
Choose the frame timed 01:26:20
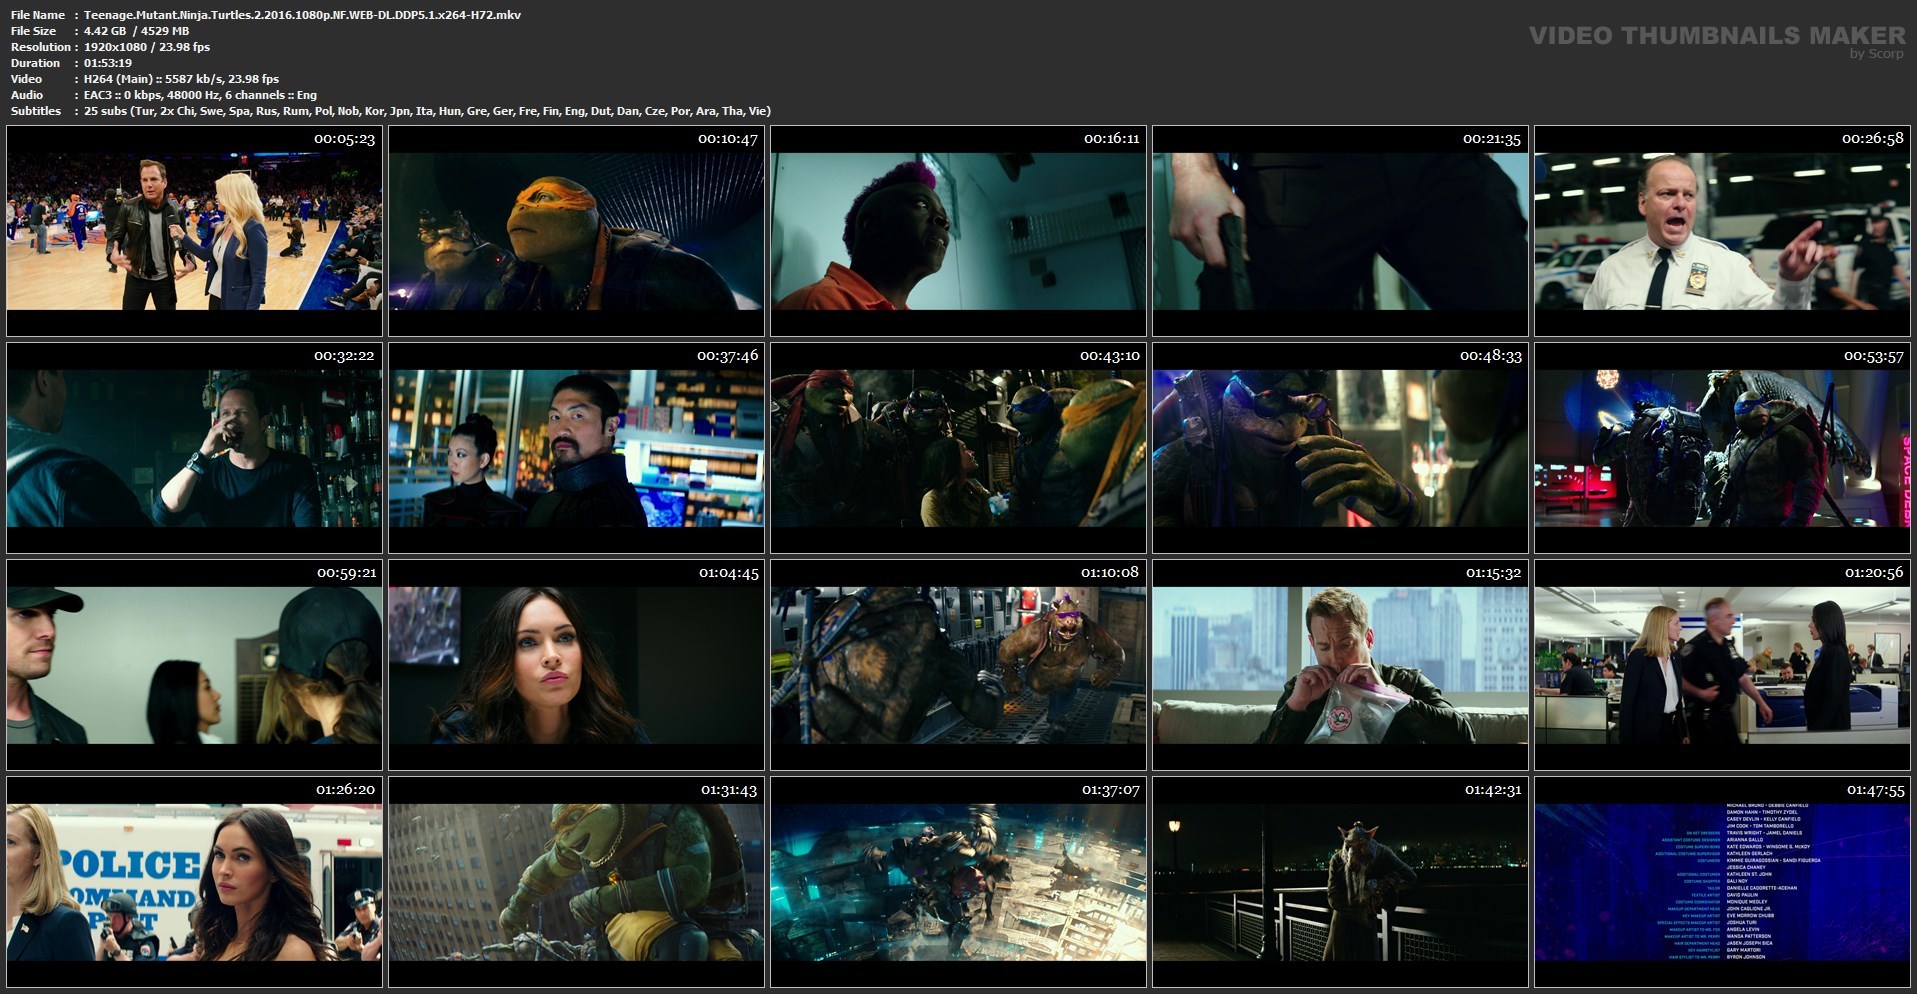(194, 882)
